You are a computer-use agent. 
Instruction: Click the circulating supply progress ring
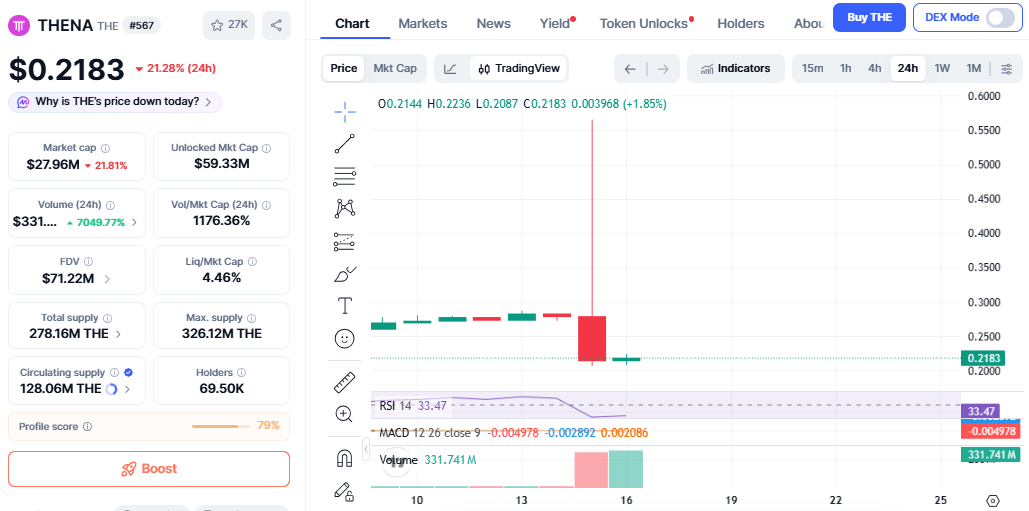(111, 389)
